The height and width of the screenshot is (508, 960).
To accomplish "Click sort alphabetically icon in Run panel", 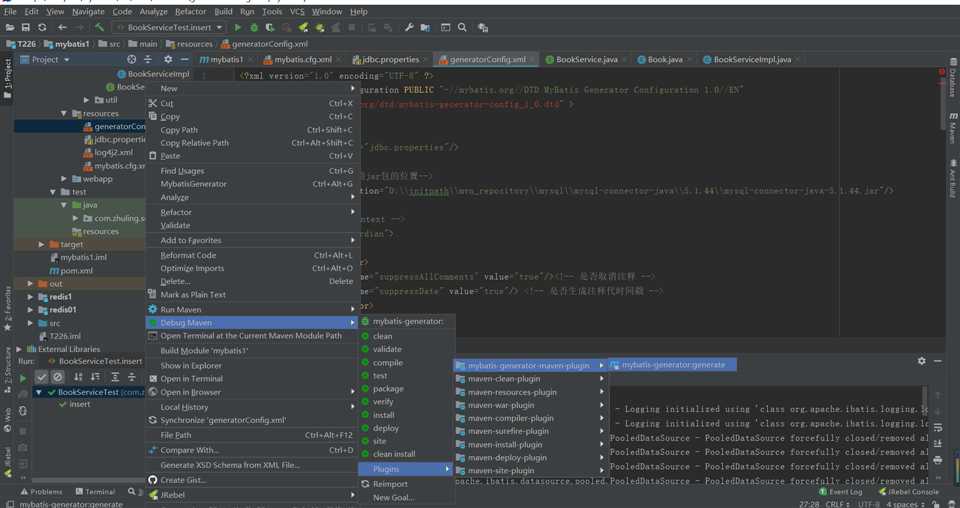I will (78, 377).
